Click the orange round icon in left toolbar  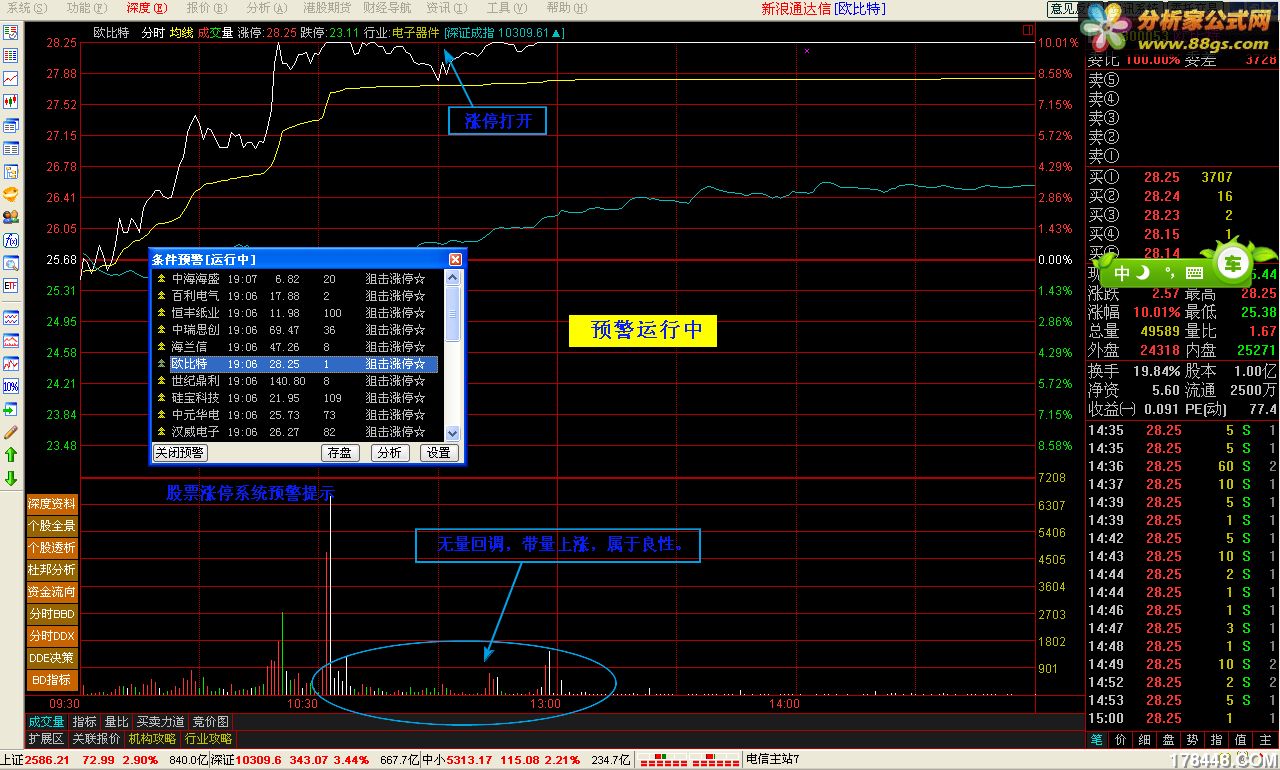tap(11, 194)
